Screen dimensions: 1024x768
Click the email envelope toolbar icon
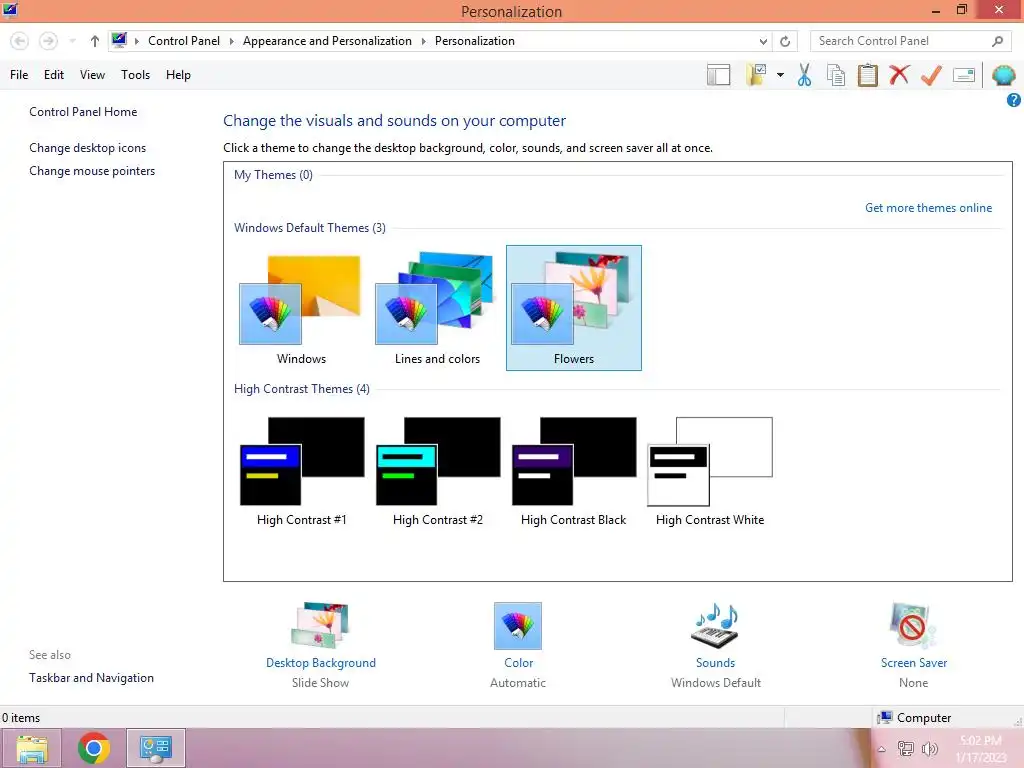click(x=964, y=75)
